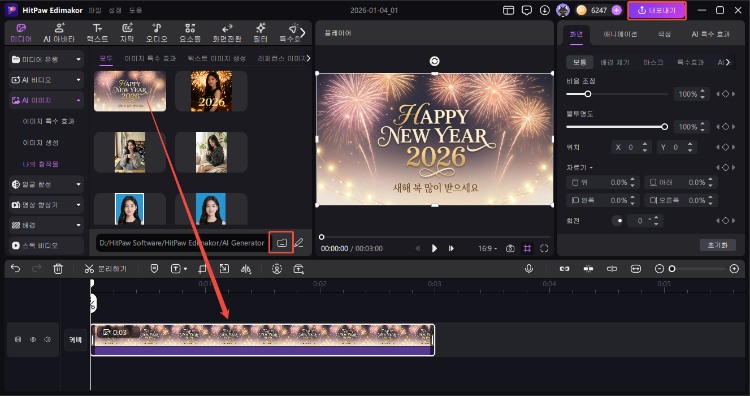Add a marker with the shield marker icon

coord(154,269)
